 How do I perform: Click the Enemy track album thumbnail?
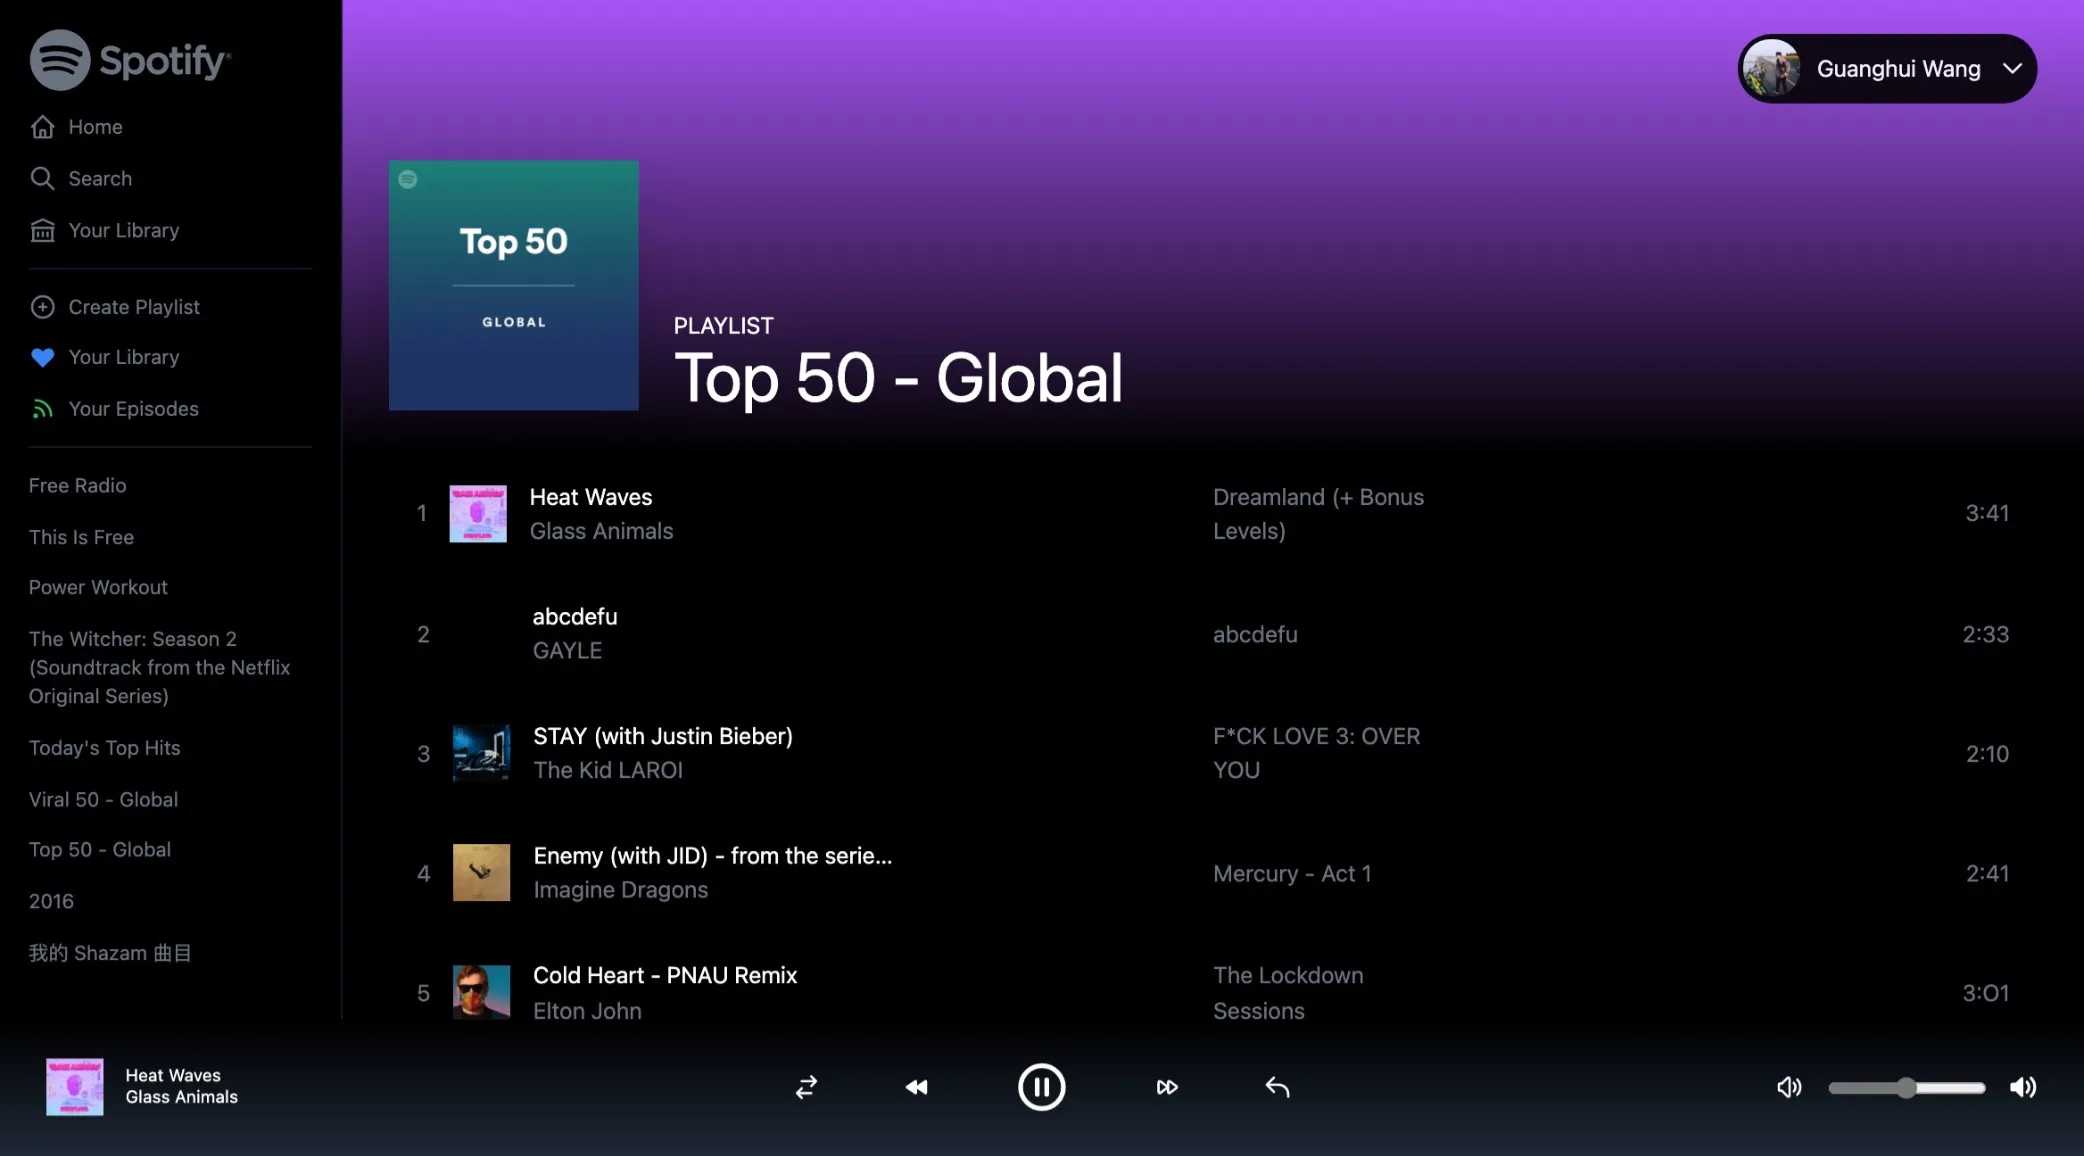click(481, 873)
